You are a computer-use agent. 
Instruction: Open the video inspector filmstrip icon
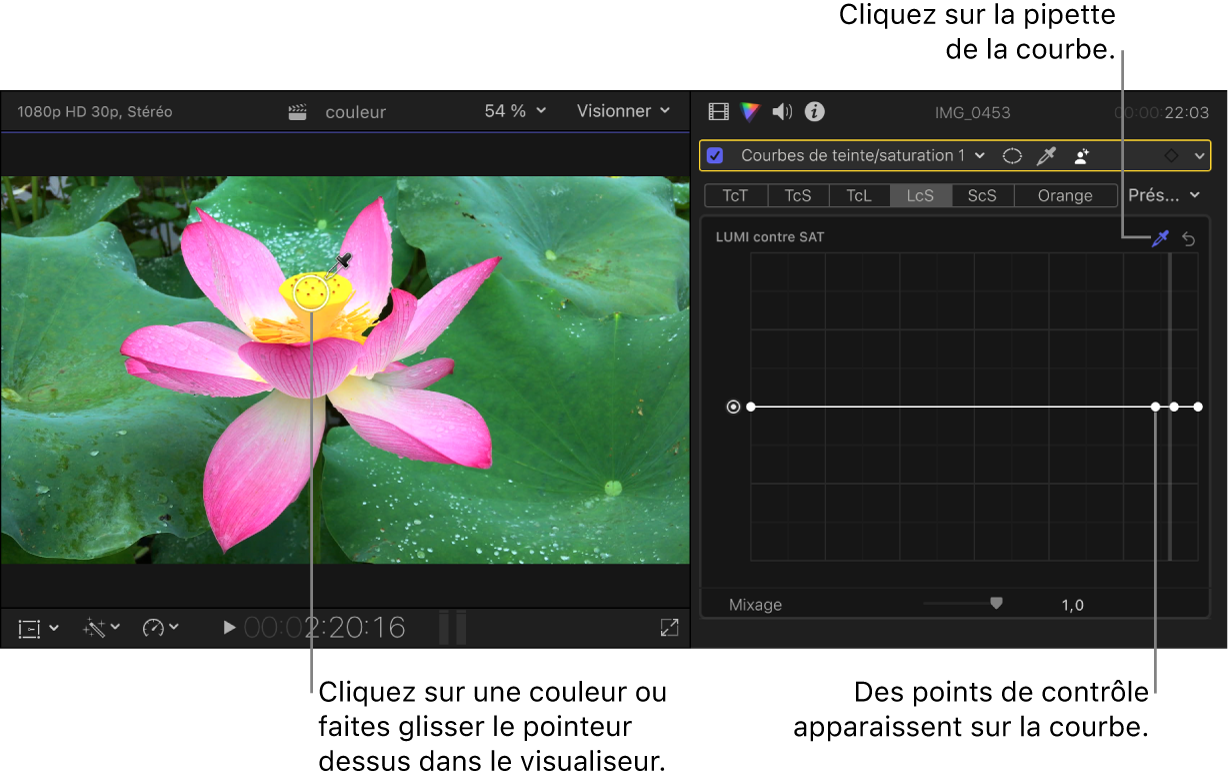[x=718, y=111]
